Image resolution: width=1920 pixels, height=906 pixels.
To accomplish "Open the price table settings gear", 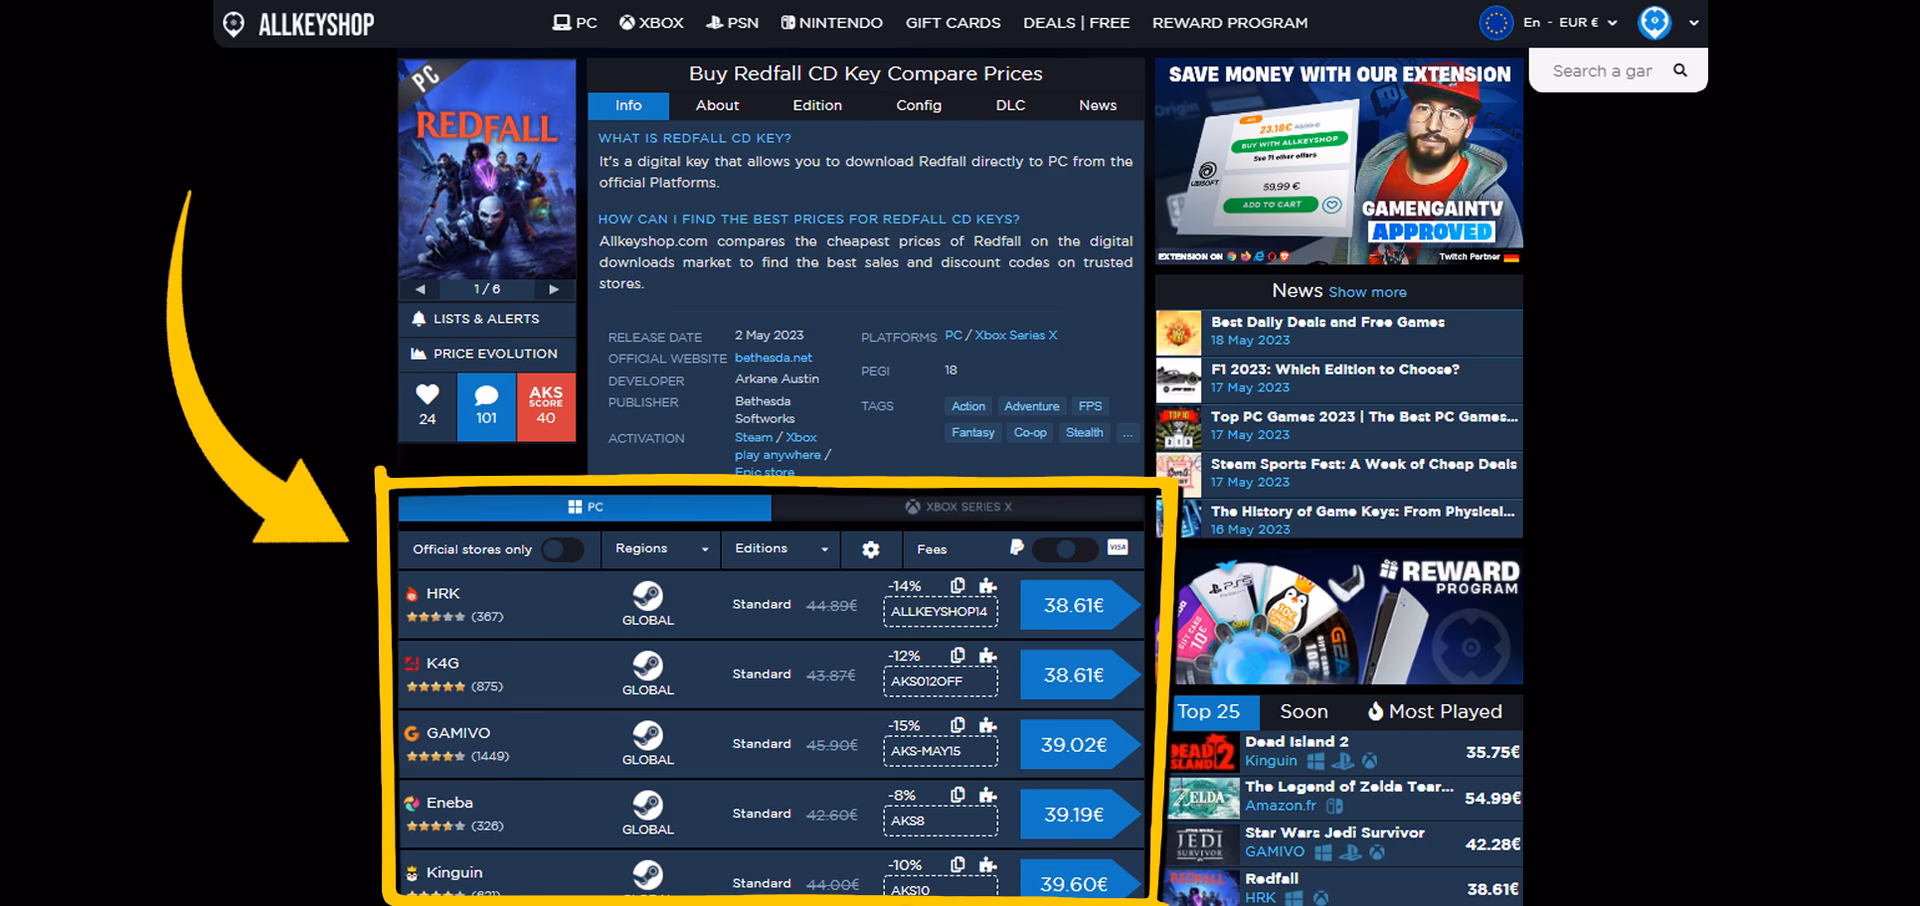I will pos(871,549).
